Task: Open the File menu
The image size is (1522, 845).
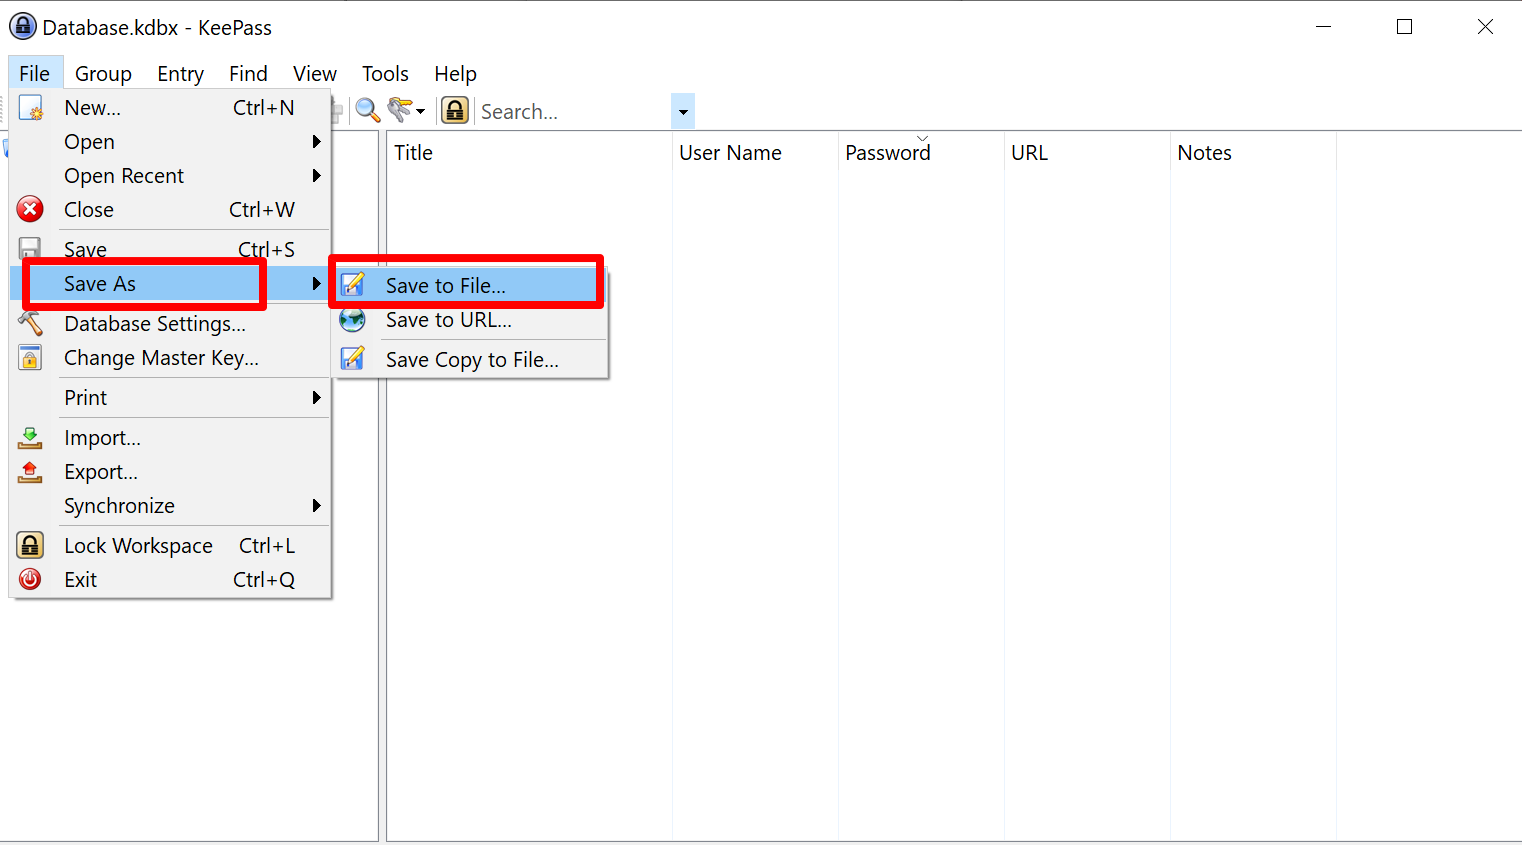Action: point(35,74)
